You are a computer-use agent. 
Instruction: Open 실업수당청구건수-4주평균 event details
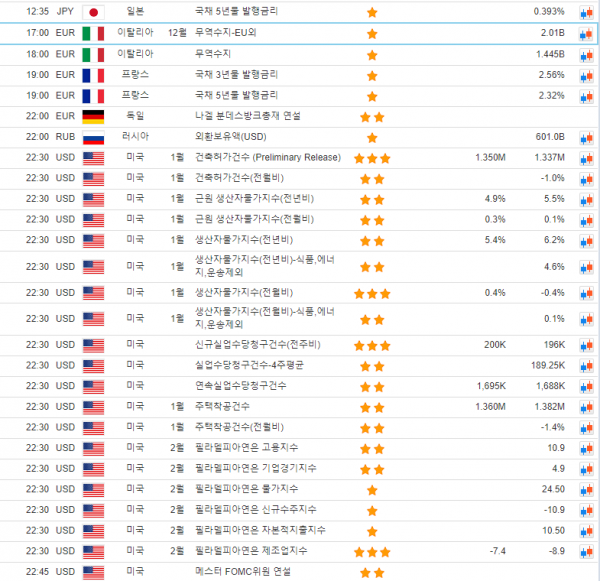pos(248,366)
